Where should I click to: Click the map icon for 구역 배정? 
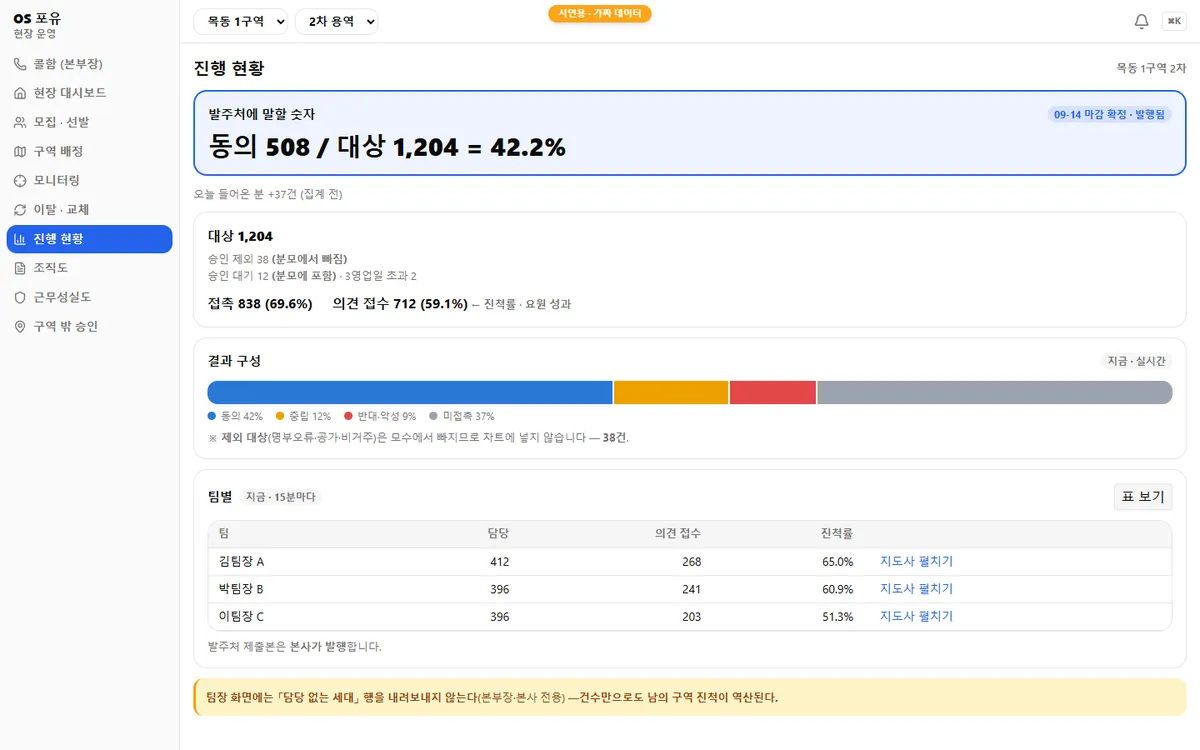20,151
